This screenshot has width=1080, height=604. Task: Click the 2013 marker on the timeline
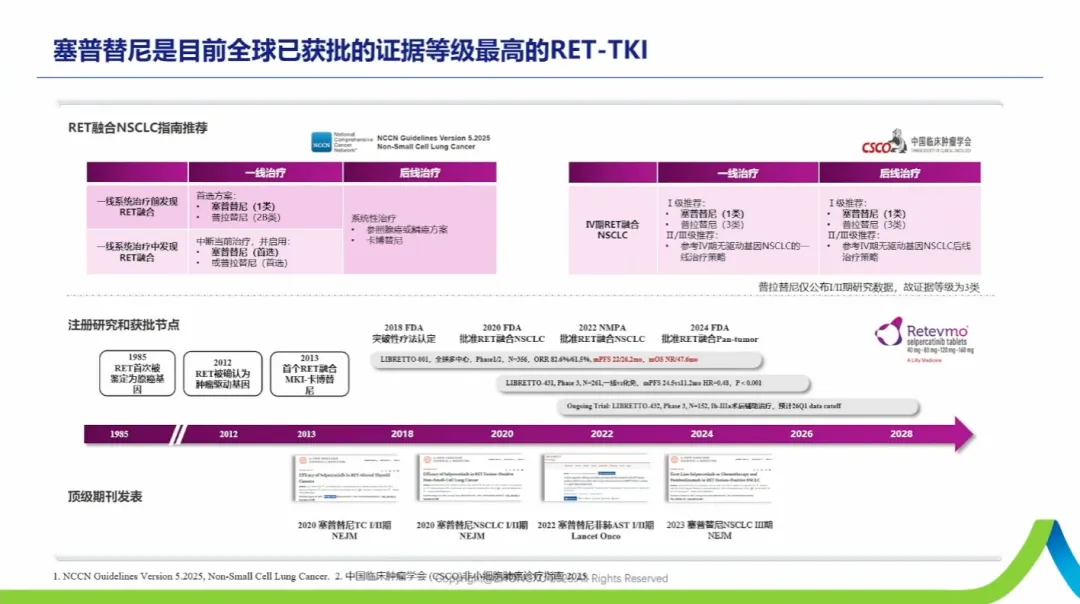(x=306, y=434)
